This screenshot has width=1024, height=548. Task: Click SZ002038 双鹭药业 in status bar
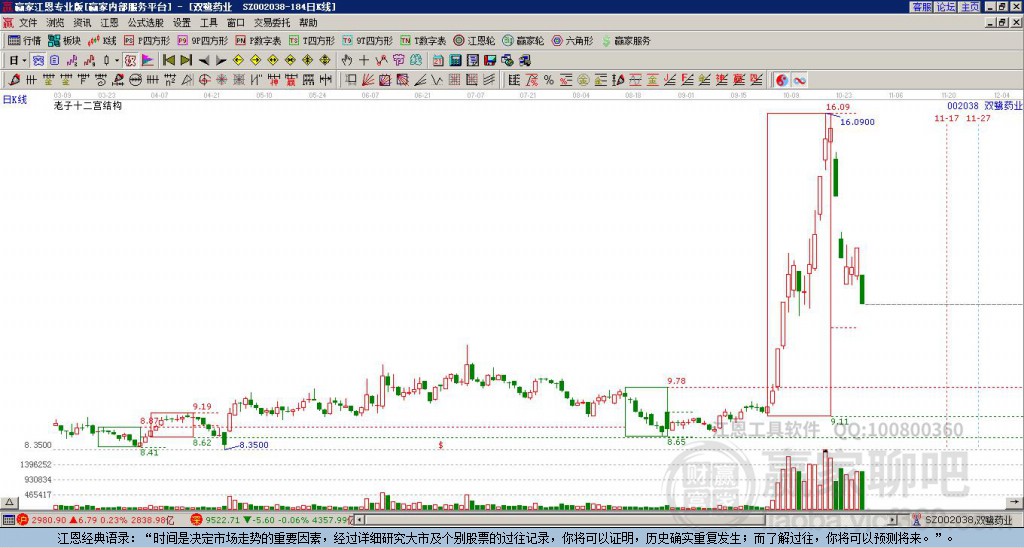tap(967, 520)
